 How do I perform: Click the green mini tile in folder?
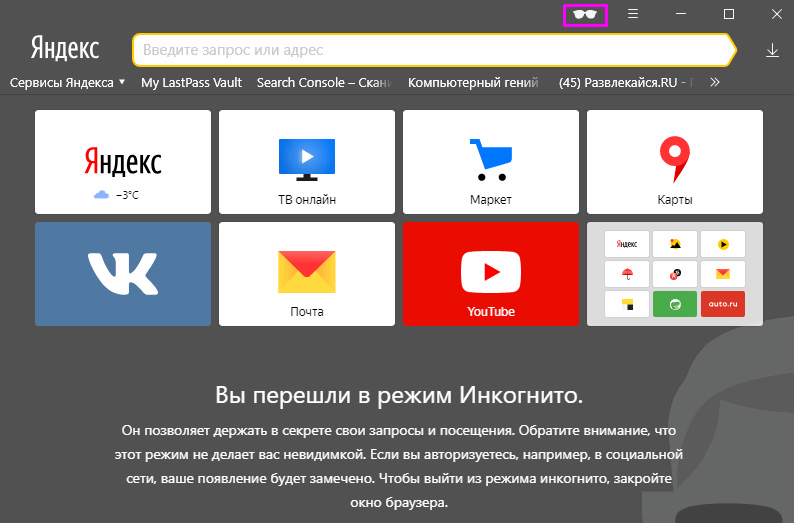pos(675,304)
